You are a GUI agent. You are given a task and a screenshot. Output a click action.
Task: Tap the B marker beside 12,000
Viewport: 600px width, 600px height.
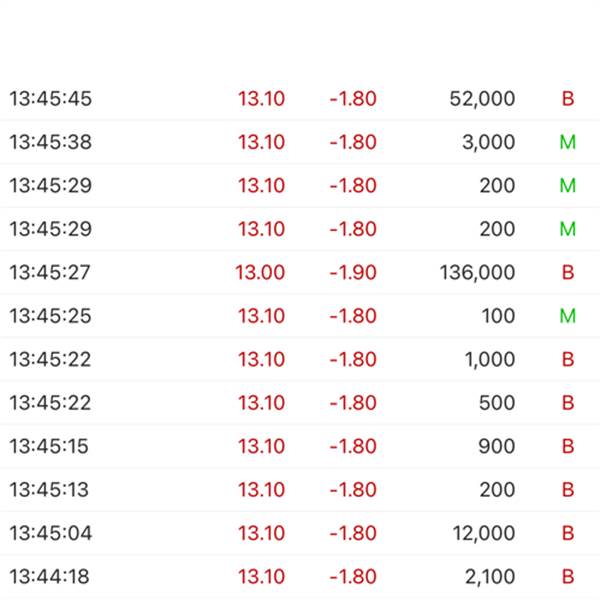tap(568, 533)
